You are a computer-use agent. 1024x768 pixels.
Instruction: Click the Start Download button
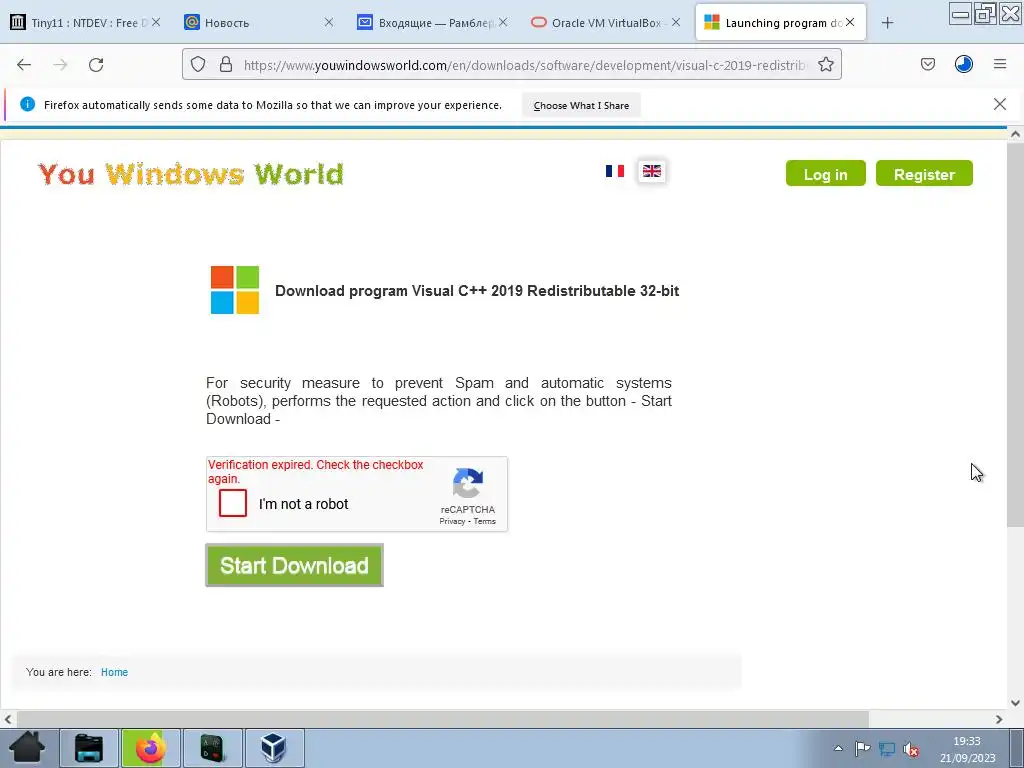point(295,566)
